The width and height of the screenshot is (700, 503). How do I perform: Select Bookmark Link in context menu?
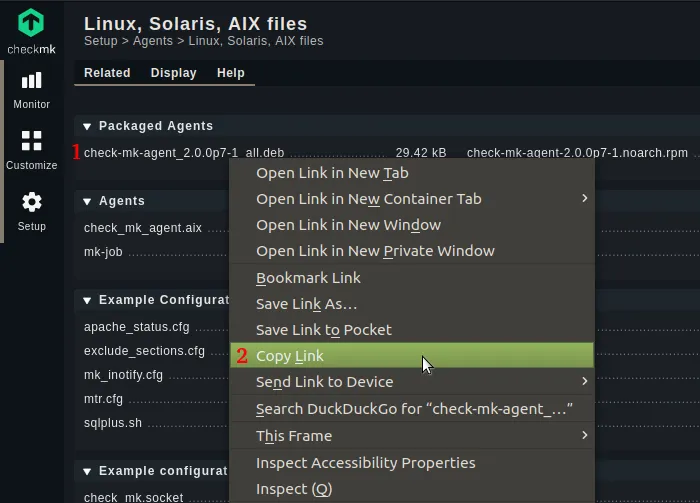point(412,278)
